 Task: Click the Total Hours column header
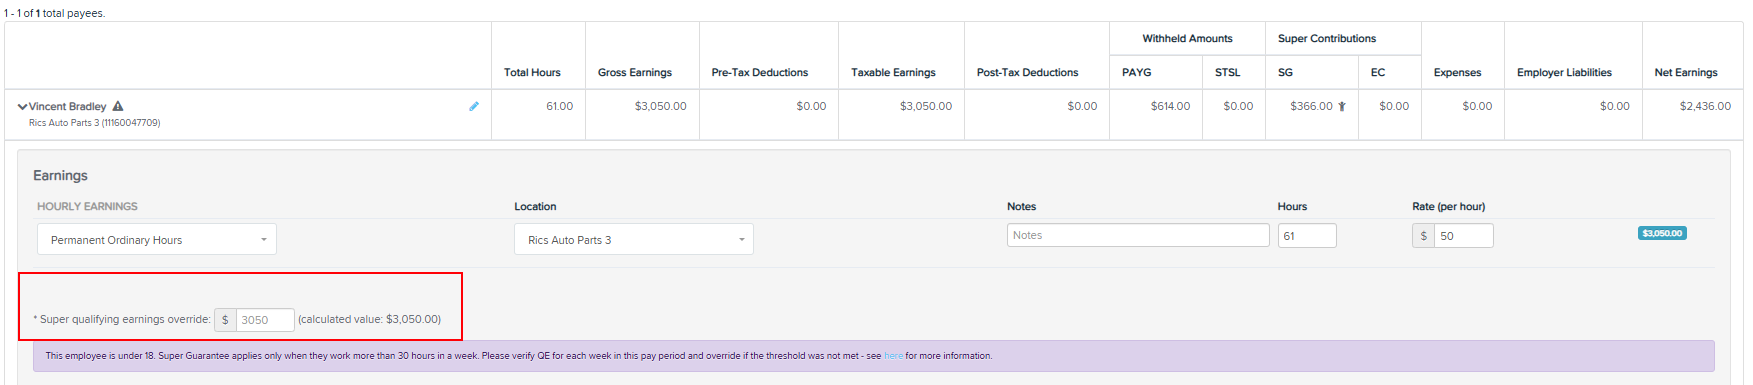[532, 72]
